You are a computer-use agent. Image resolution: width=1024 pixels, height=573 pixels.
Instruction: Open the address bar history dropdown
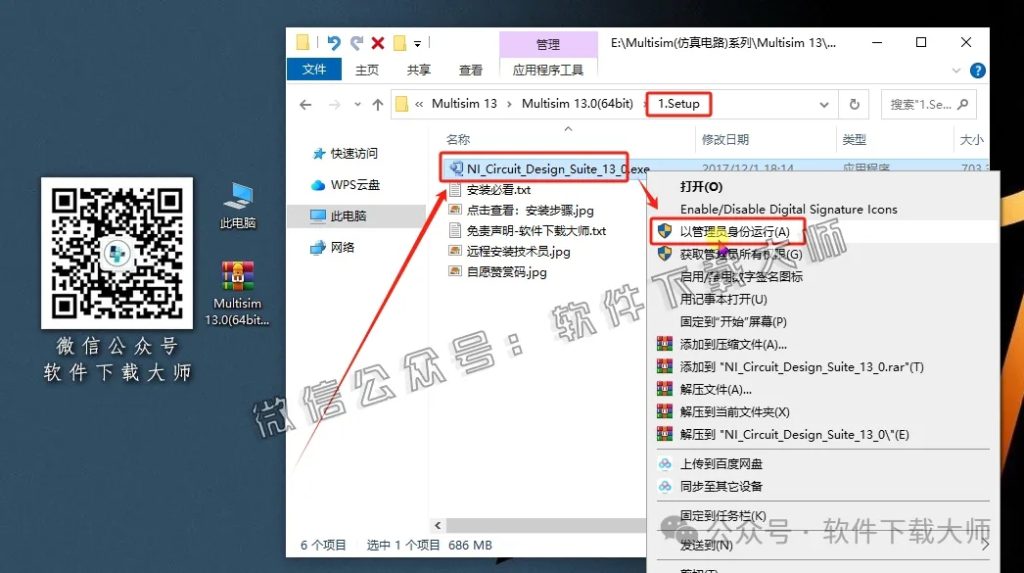click(x=824, y=105)
